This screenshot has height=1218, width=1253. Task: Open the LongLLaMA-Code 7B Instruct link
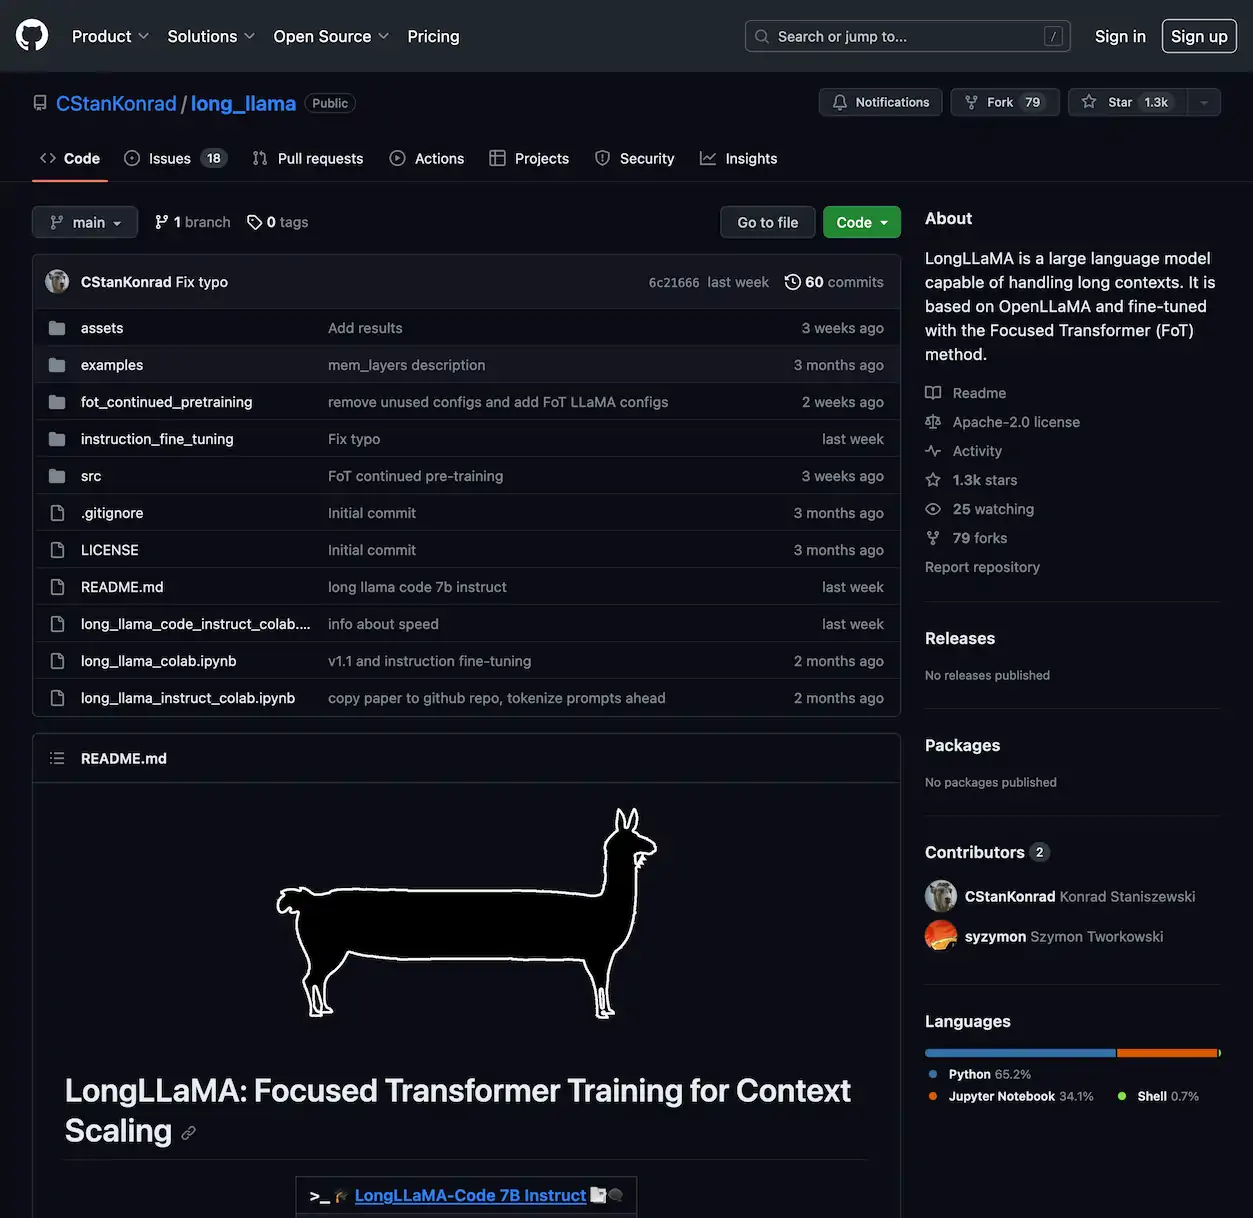[470, 1195]
